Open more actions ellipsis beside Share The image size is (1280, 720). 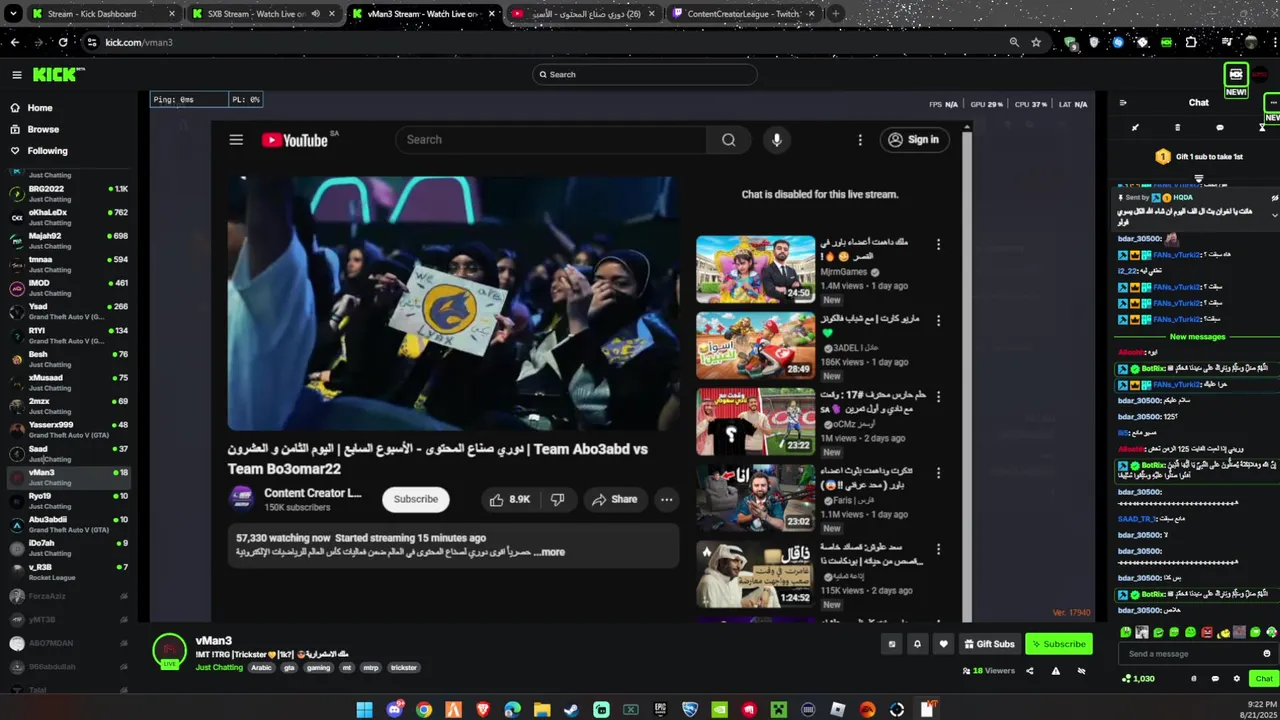666,499
